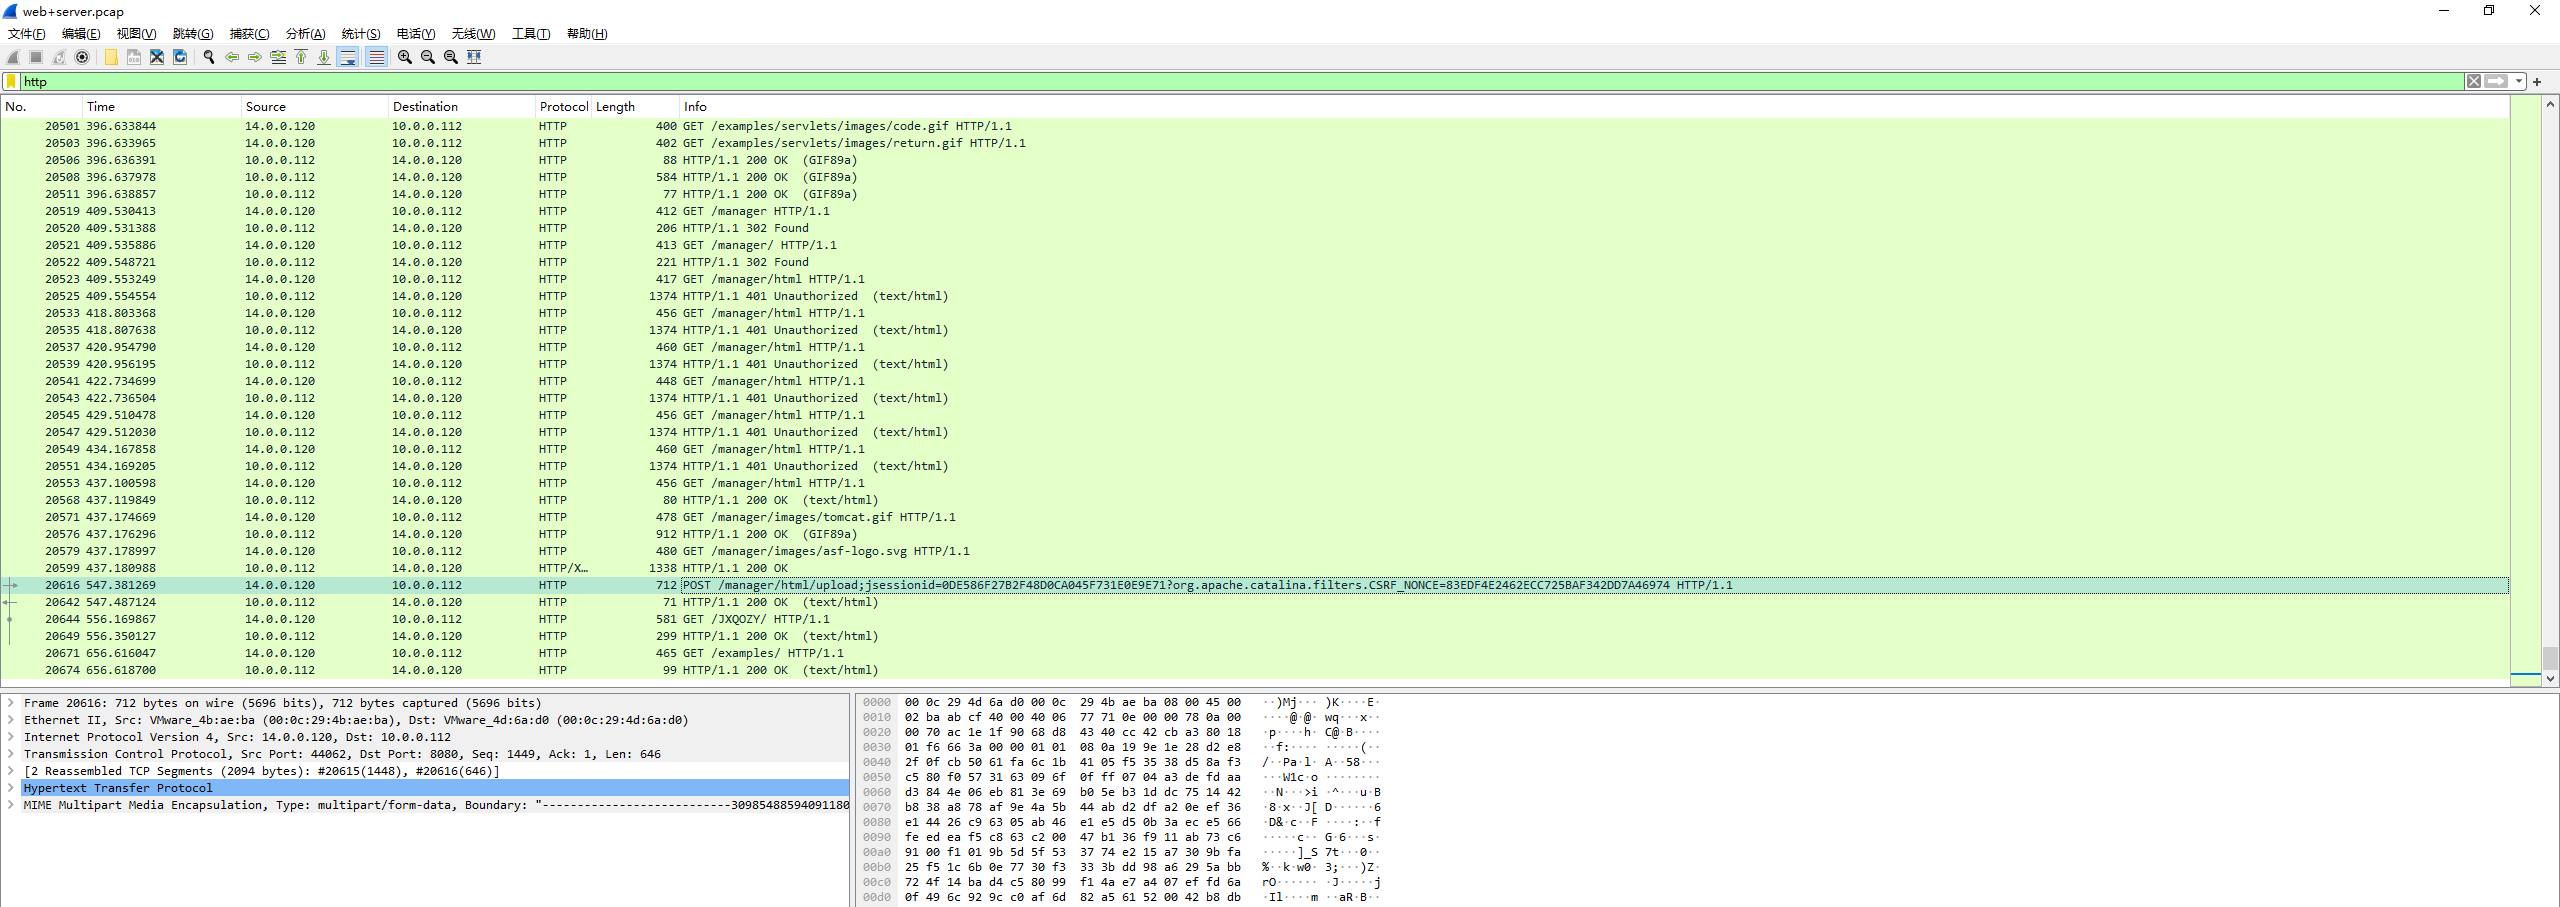Open the 跳转(G) menu
The height and width of the screenshot is (907, 2560).
coord(193,34)
